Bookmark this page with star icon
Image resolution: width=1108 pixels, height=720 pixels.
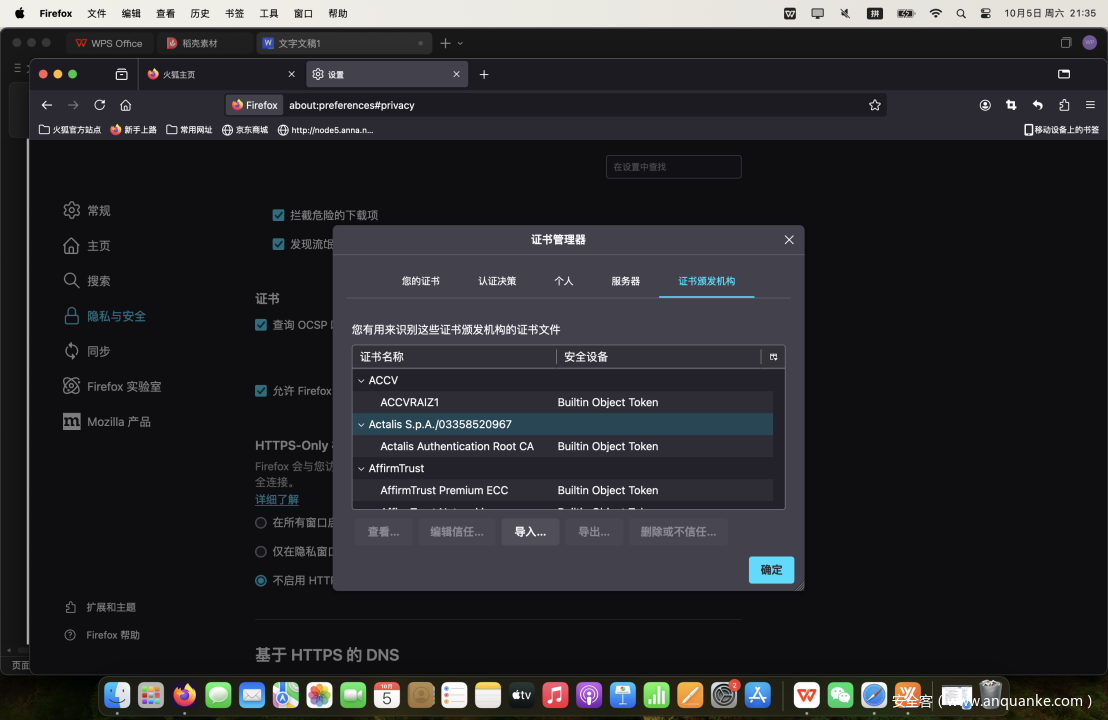click(x=875, y=105)
